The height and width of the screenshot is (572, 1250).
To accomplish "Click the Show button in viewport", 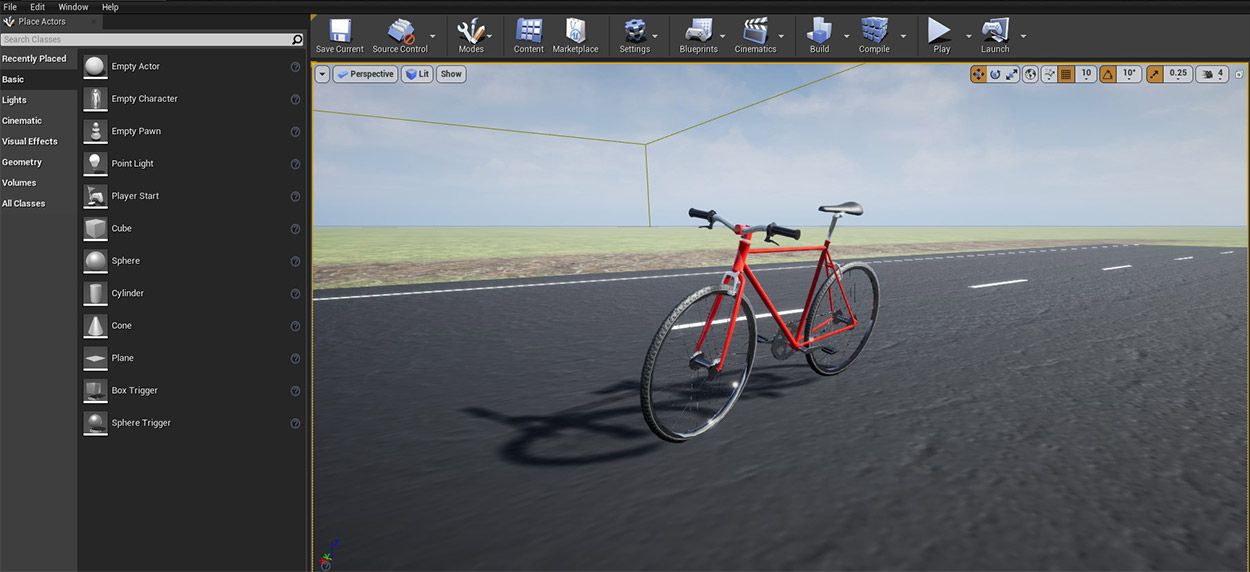I will [451, 74].
